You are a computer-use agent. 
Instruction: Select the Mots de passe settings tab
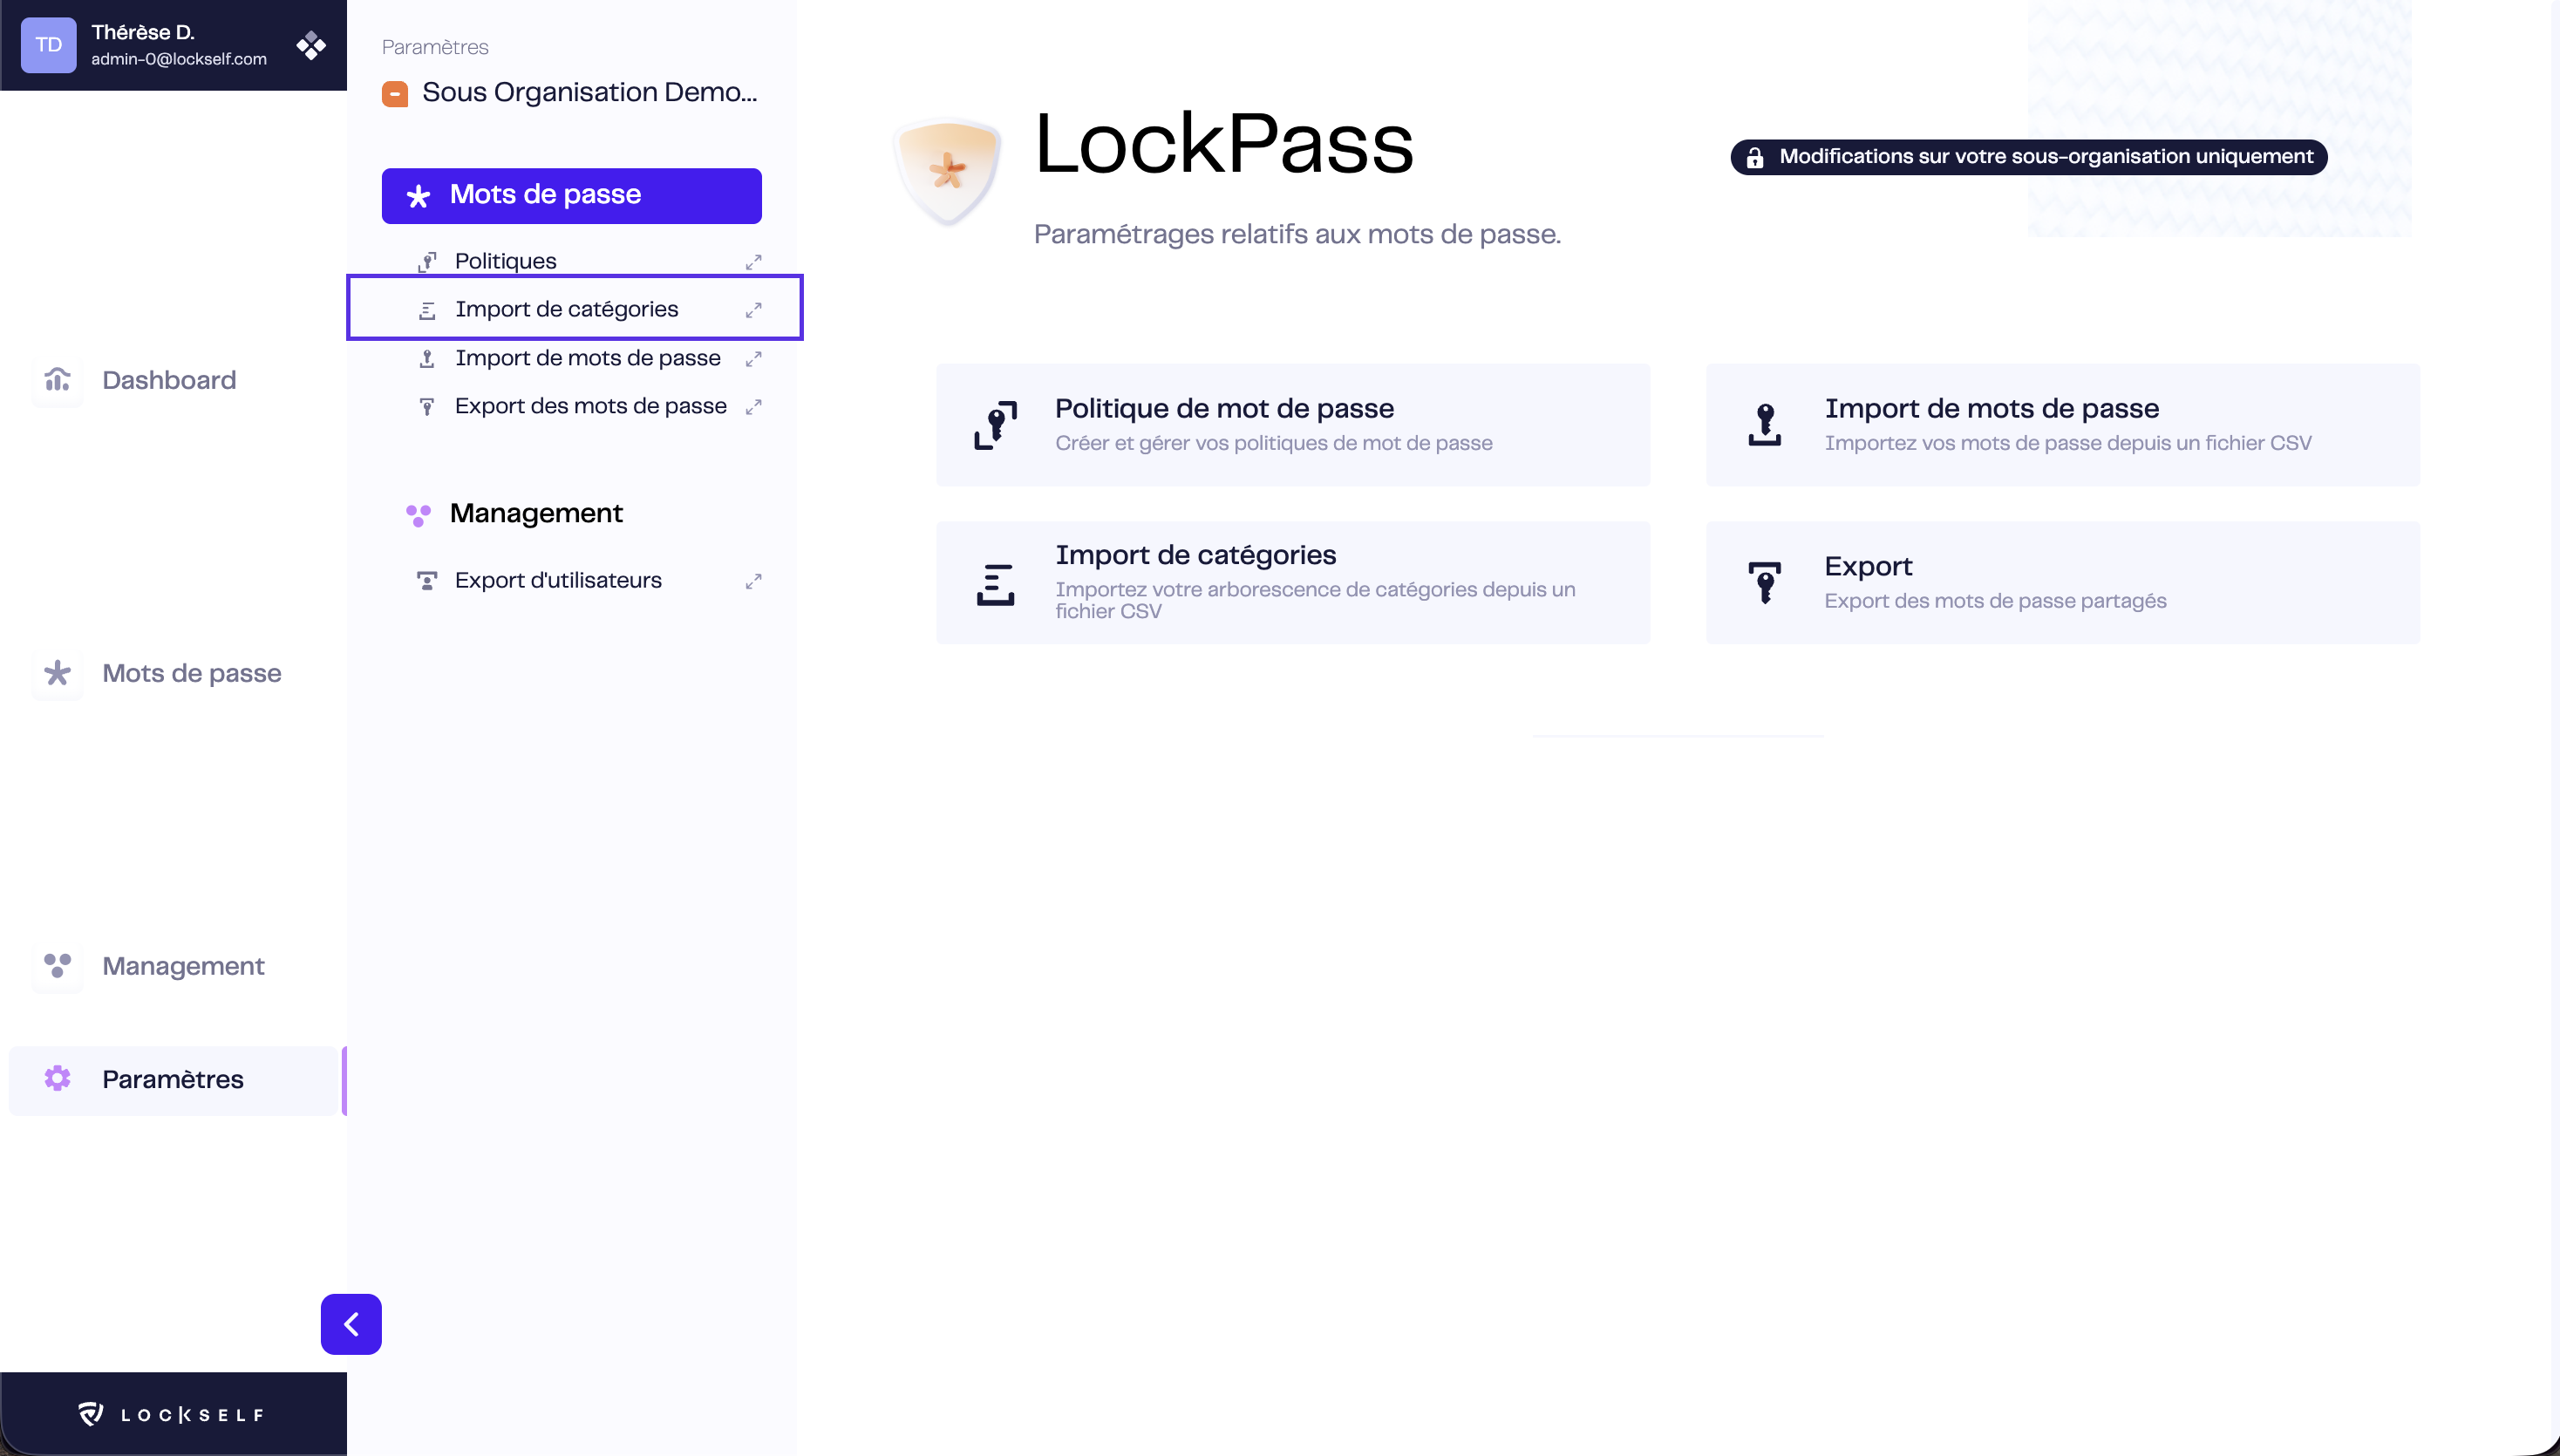(572, 196)
